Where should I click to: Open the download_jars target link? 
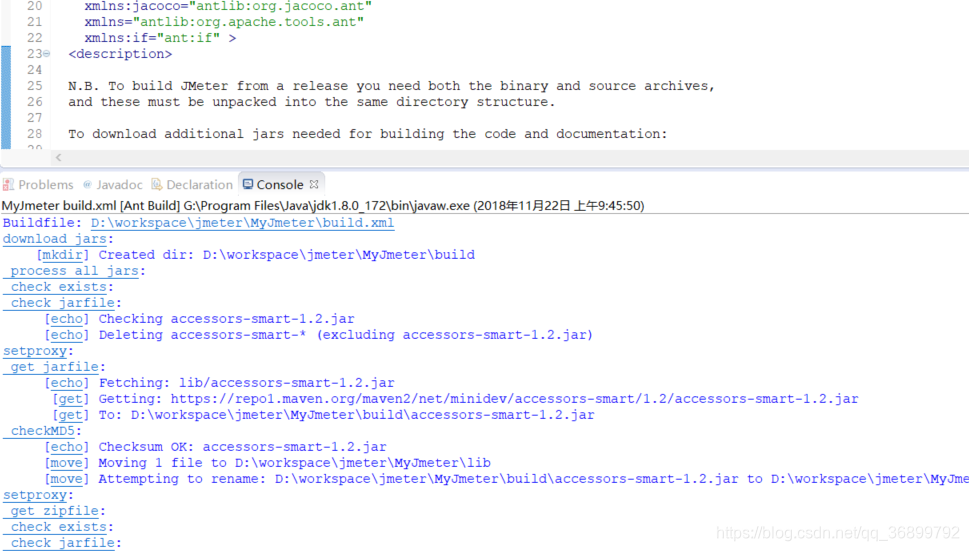(55, 239)
